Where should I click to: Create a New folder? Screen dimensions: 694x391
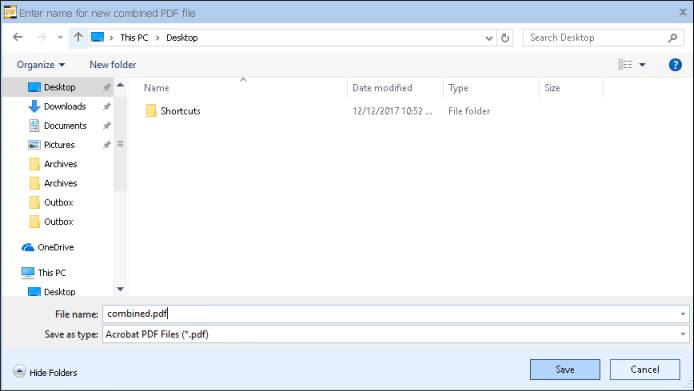pos(112,65)
